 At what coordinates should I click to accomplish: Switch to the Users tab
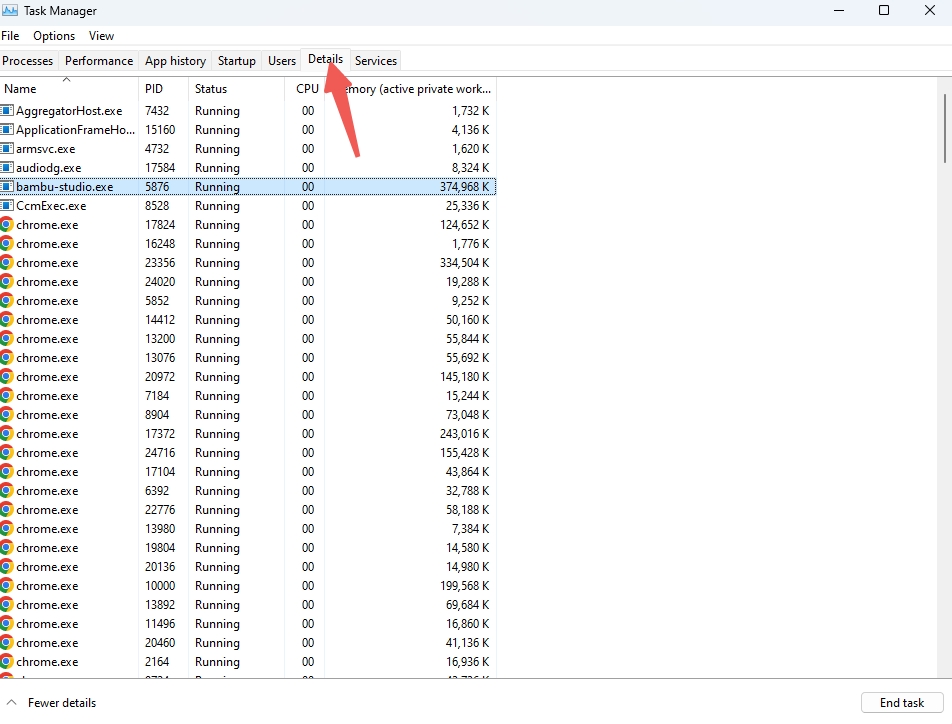[x=282, y=61]
